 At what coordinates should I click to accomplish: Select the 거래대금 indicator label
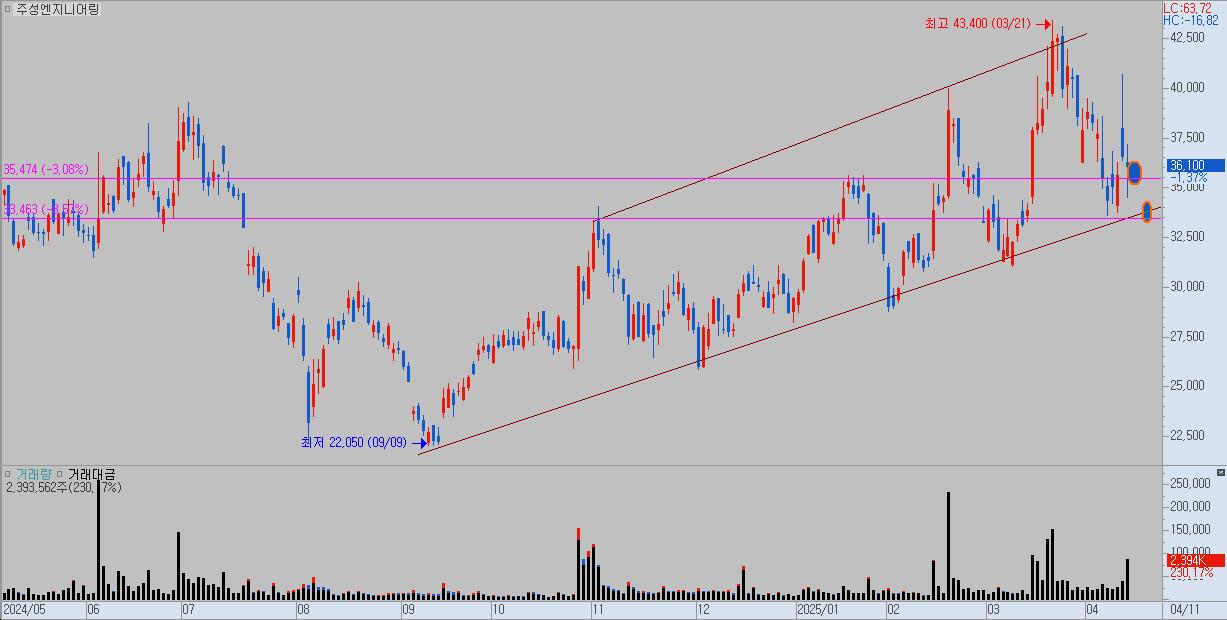[x=92, y=474]
